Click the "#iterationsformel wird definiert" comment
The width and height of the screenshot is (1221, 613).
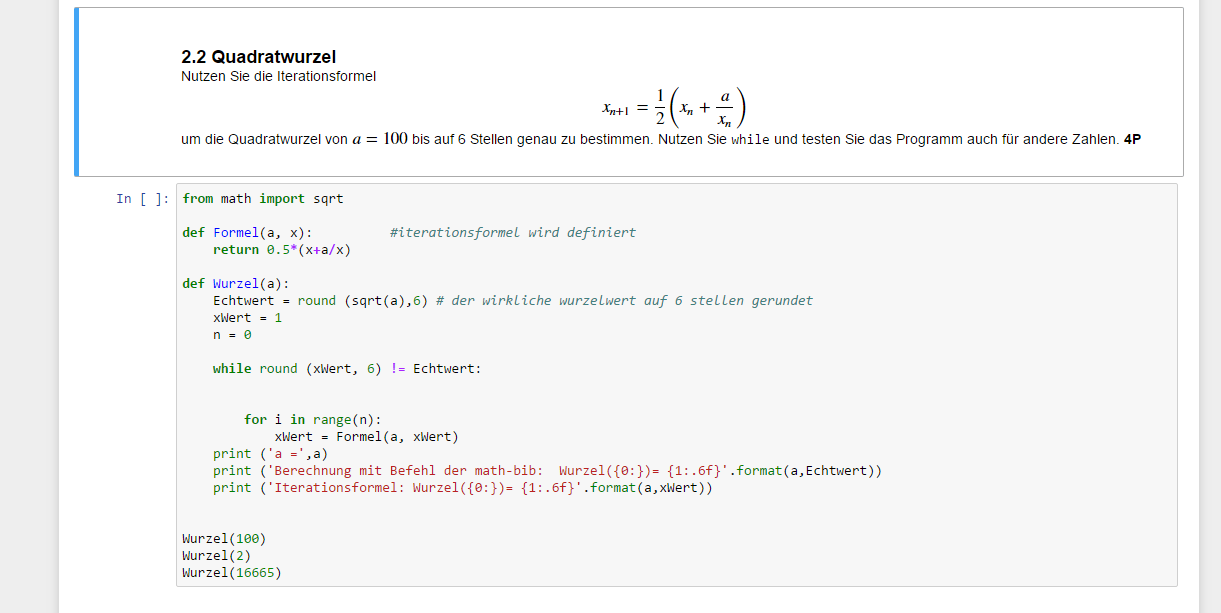(x=512, y=233)
